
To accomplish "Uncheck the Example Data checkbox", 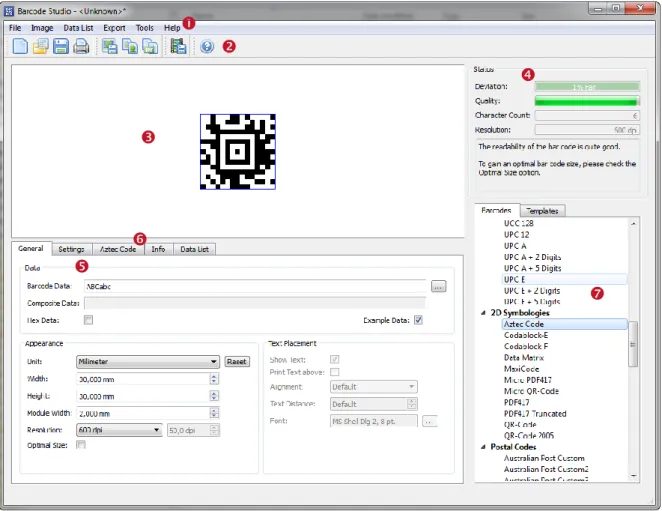I will 418,320.
